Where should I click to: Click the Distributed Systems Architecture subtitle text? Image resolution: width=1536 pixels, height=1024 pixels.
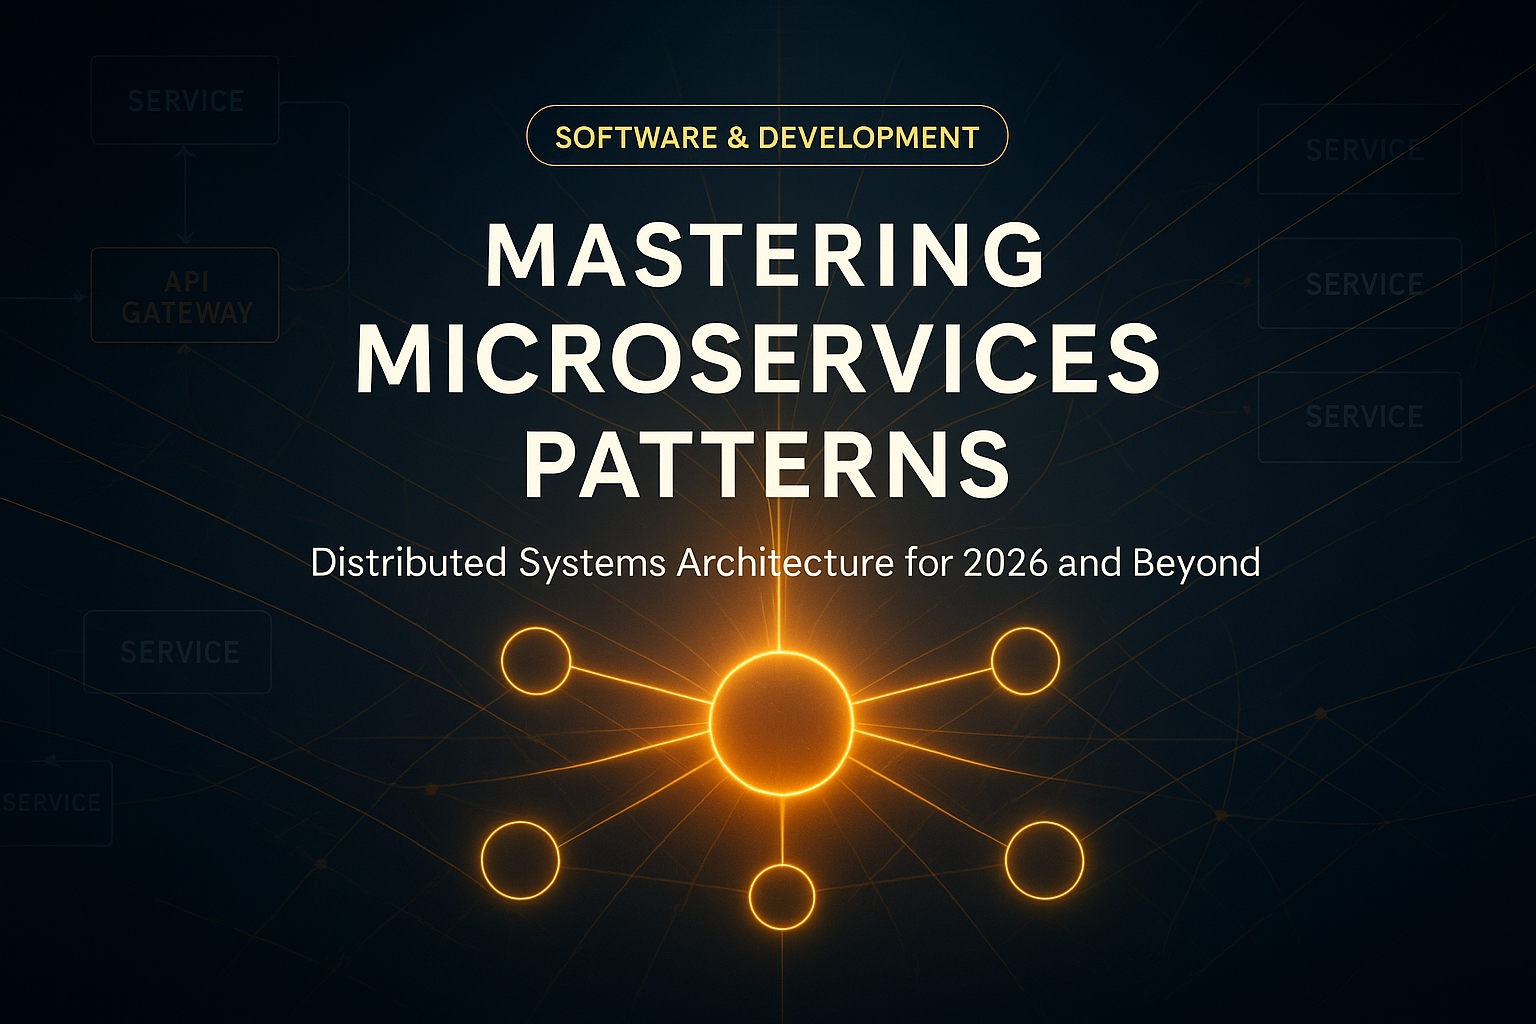tap(785, 563)
